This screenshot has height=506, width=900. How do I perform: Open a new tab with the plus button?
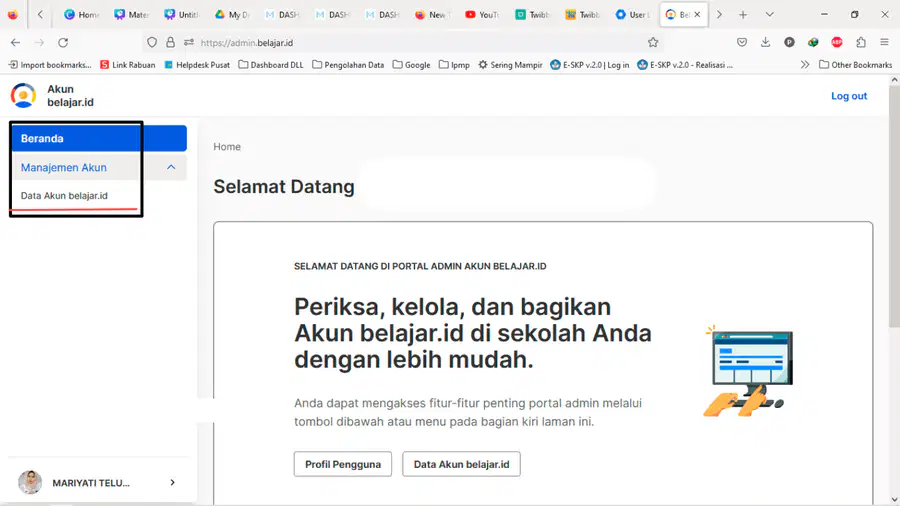click(743, 14)
